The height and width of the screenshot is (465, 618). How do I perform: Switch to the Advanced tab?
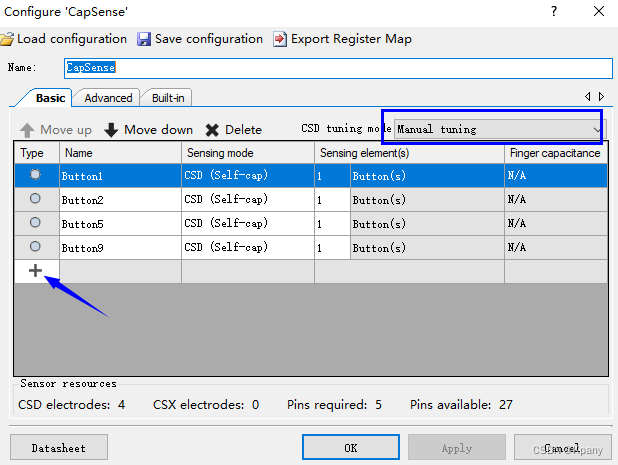click(108, 98)
